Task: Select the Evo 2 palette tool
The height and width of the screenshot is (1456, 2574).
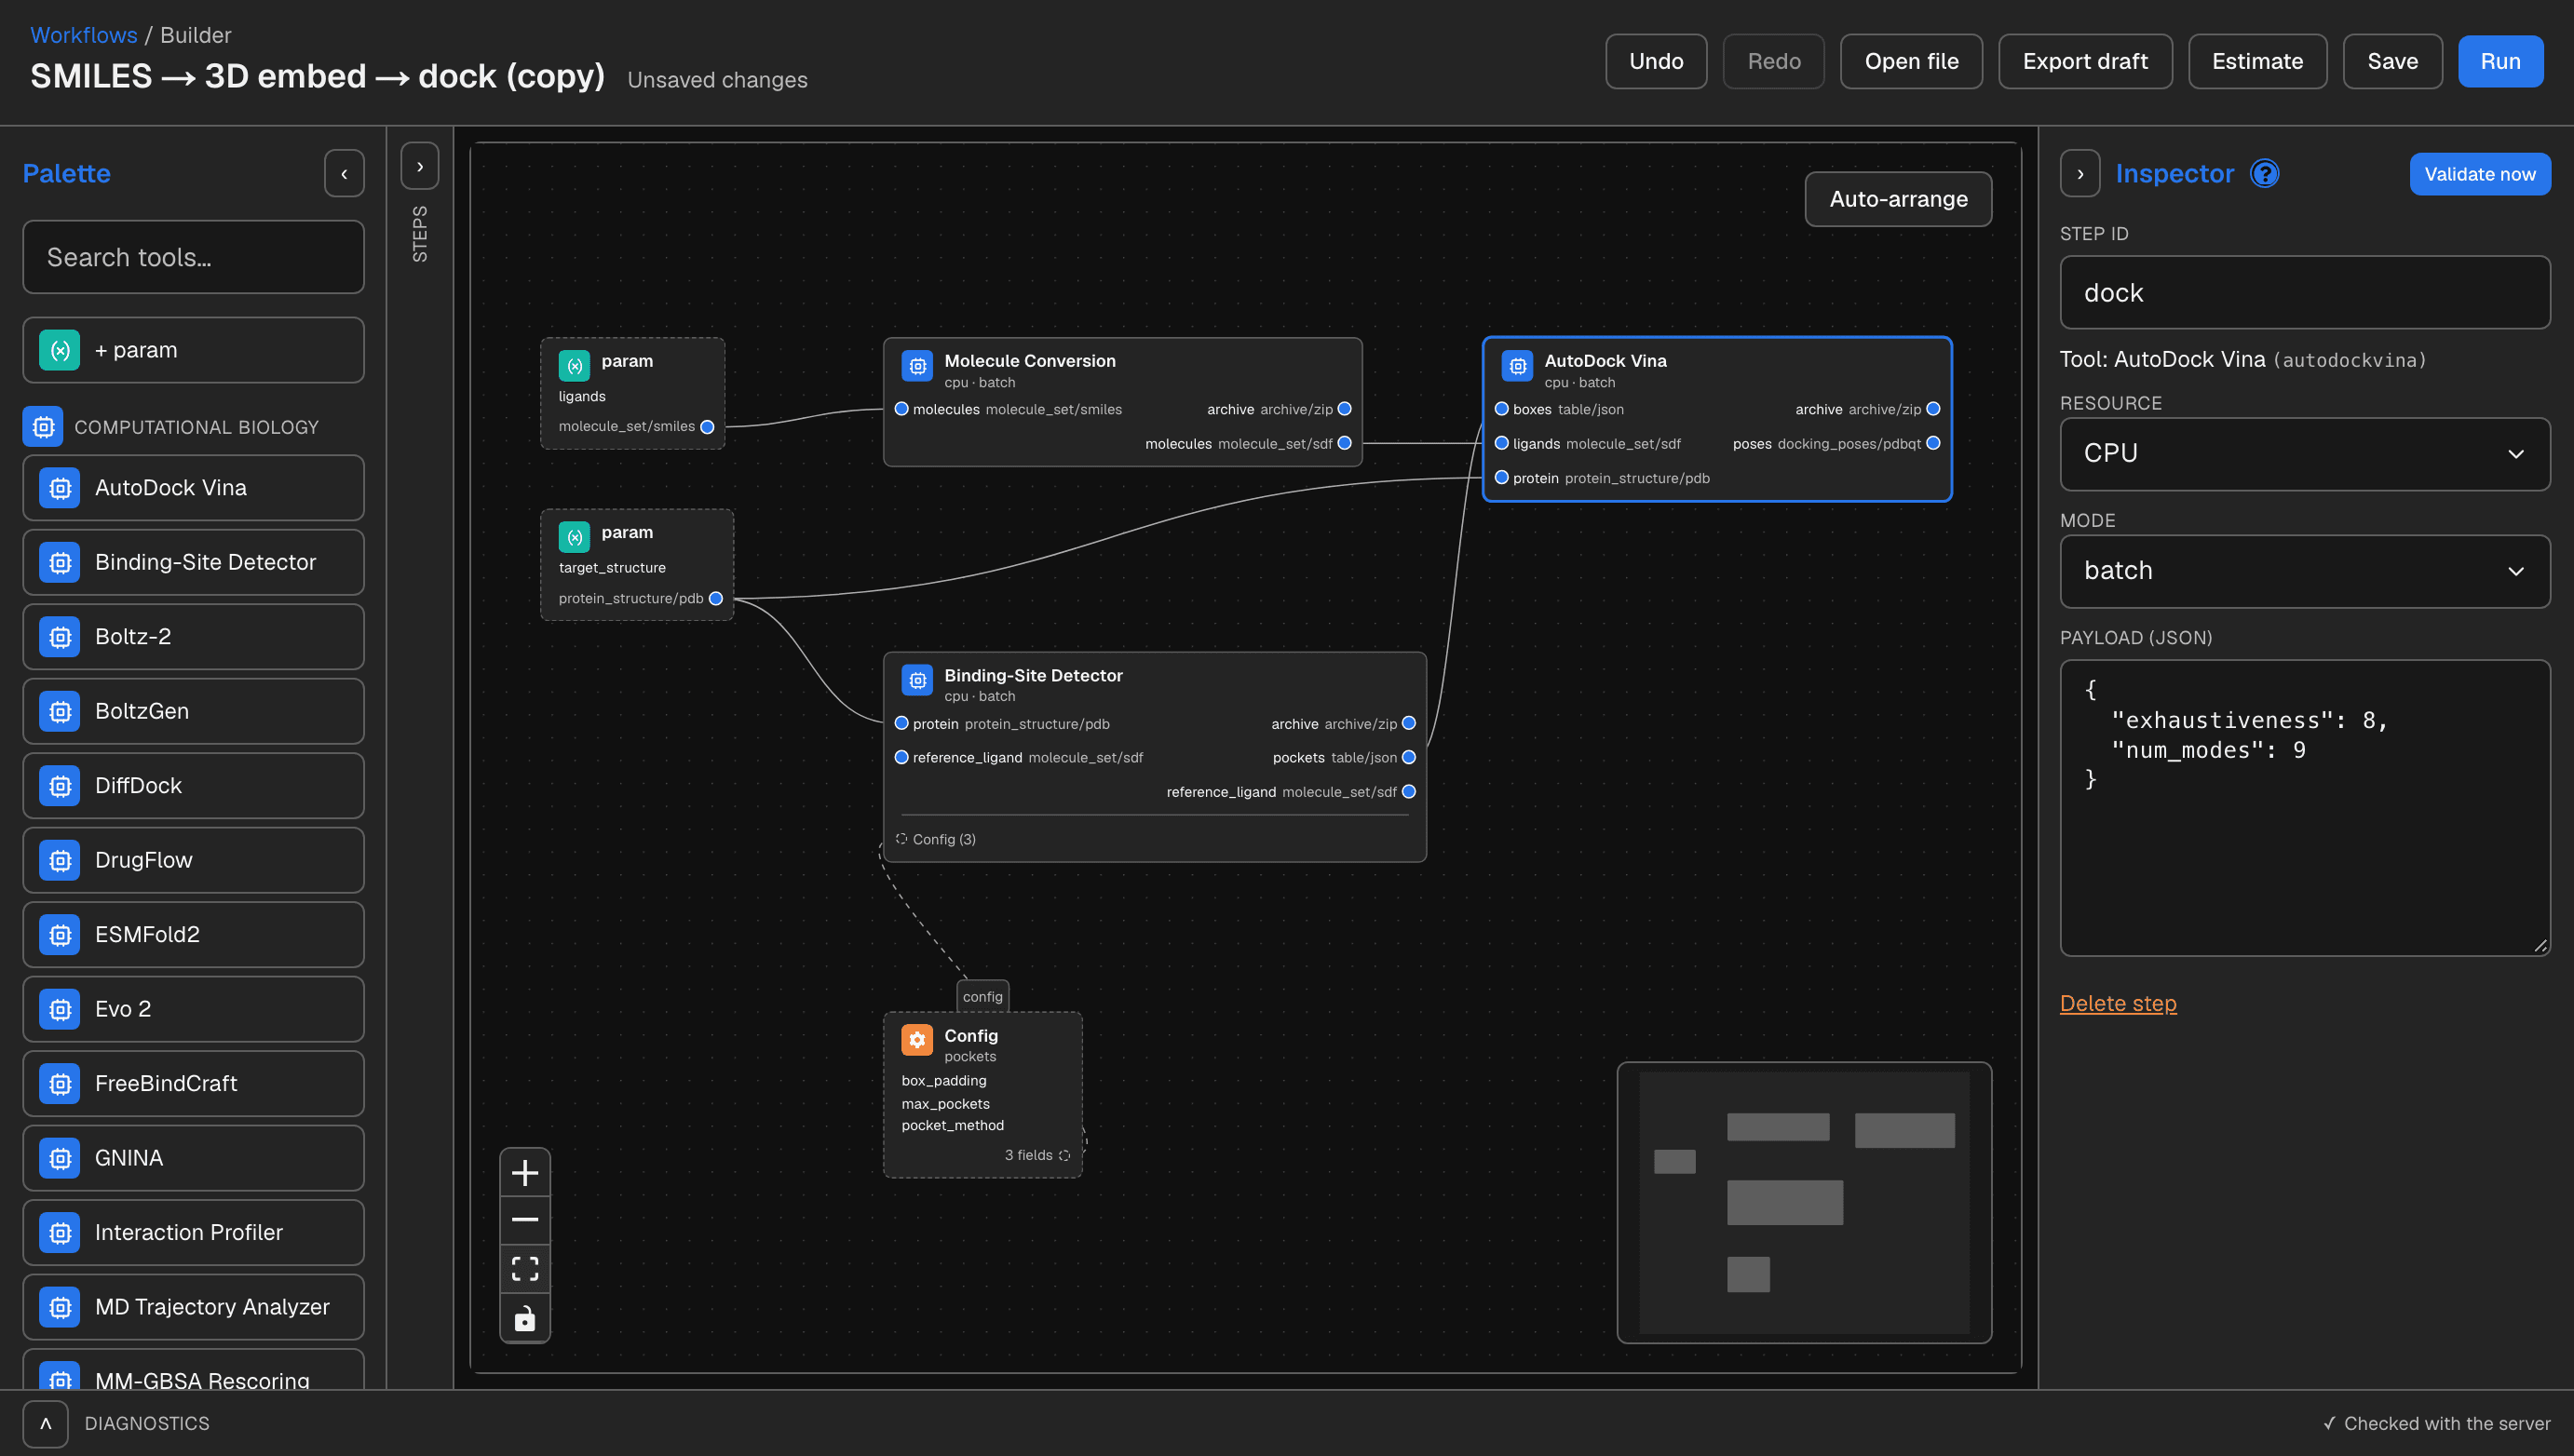Action: tap(194, 1009)
